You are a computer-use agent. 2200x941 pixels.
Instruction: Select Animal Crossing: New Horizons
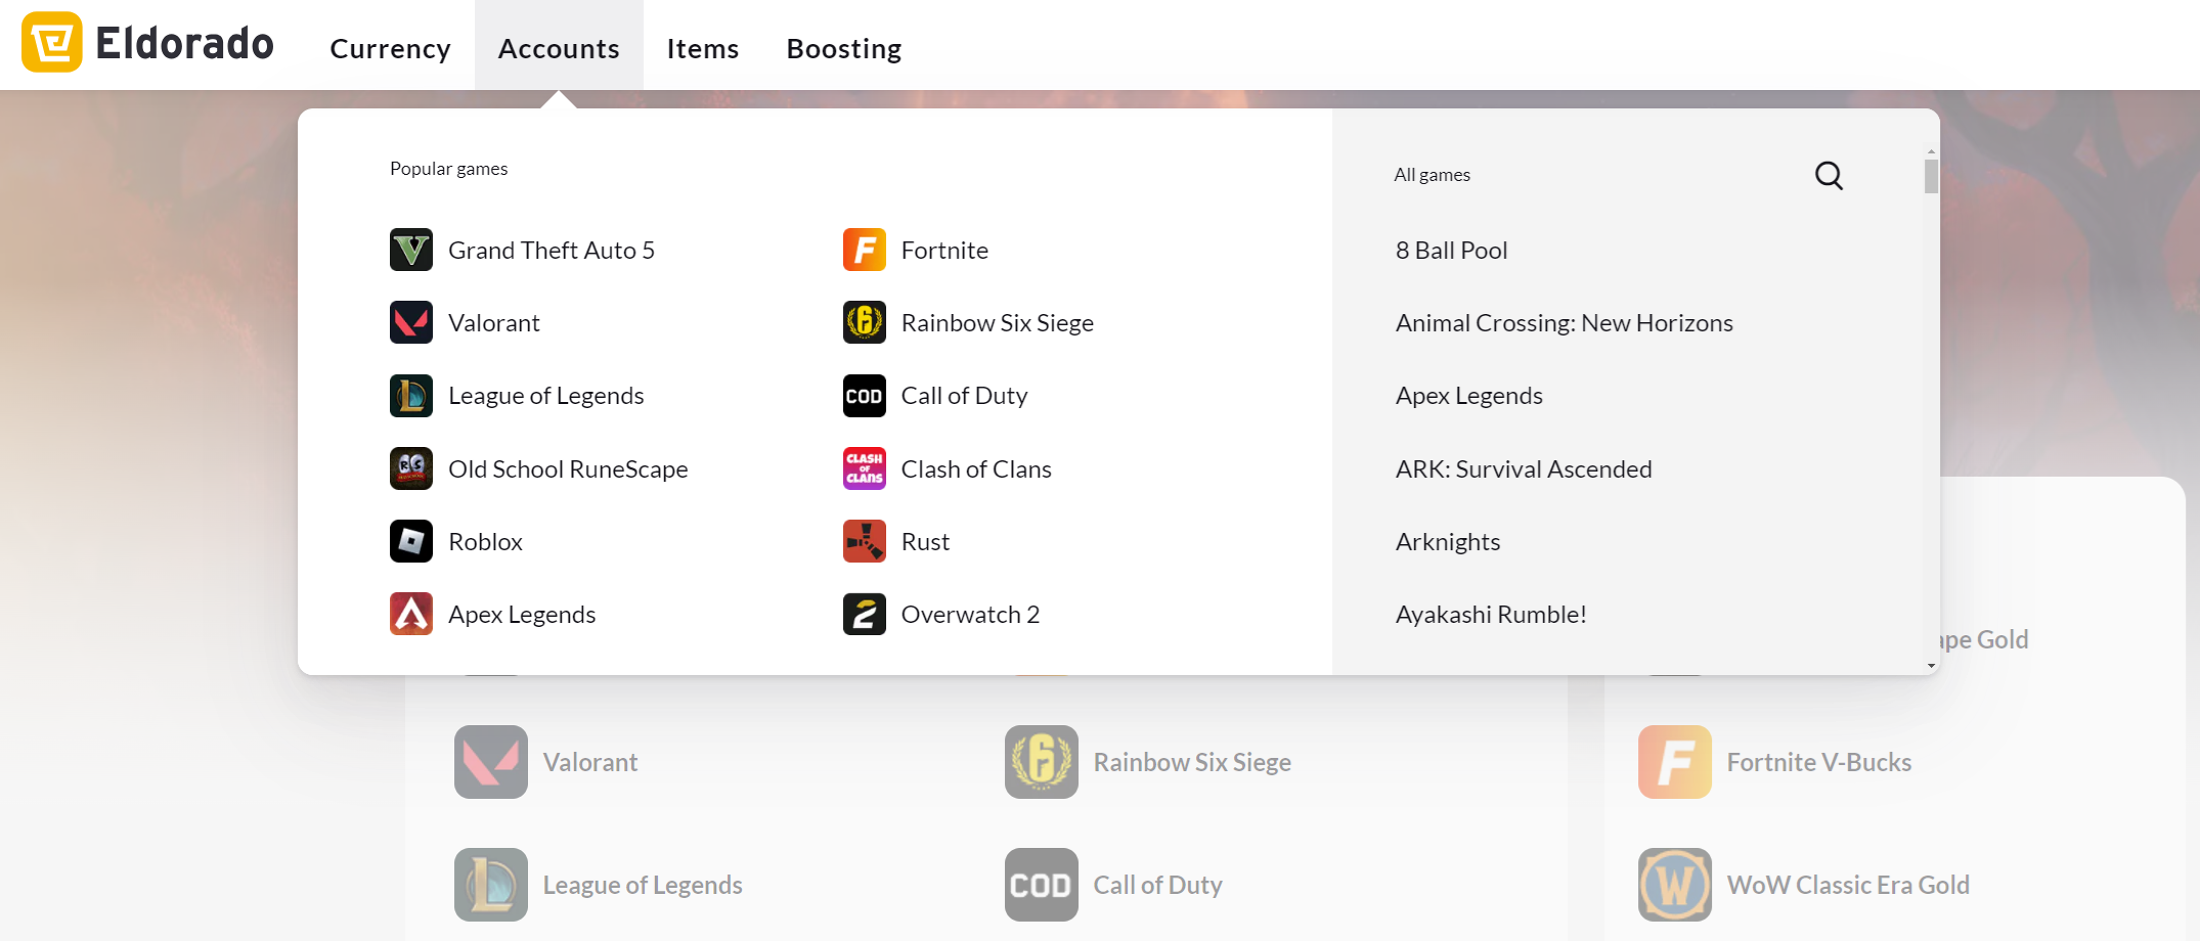pos(1563,323)
